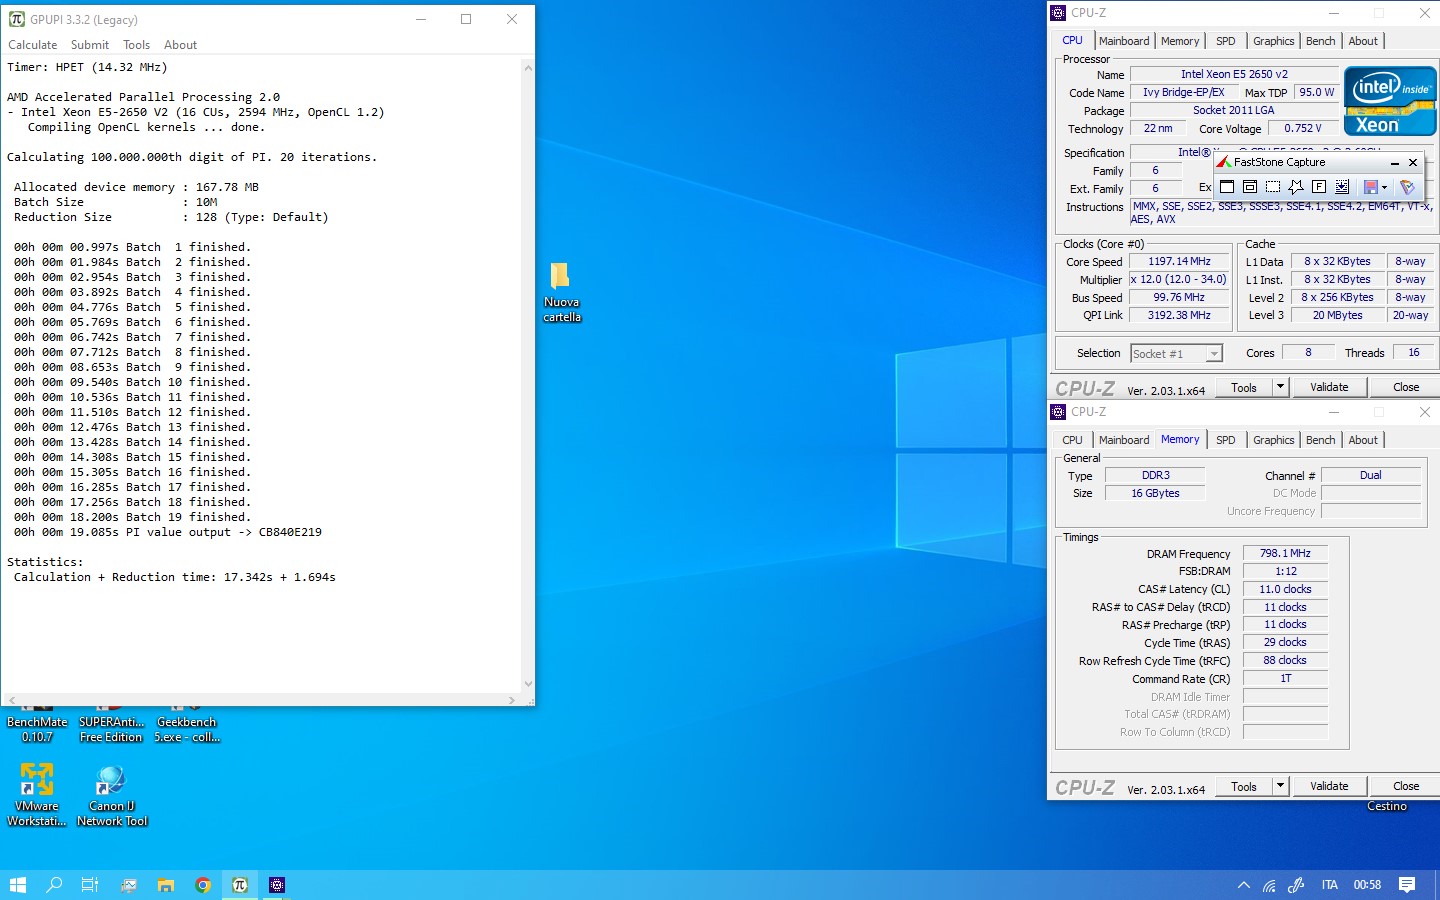Click GPUPI vertical scrollbar down arrow

point(528,684)
